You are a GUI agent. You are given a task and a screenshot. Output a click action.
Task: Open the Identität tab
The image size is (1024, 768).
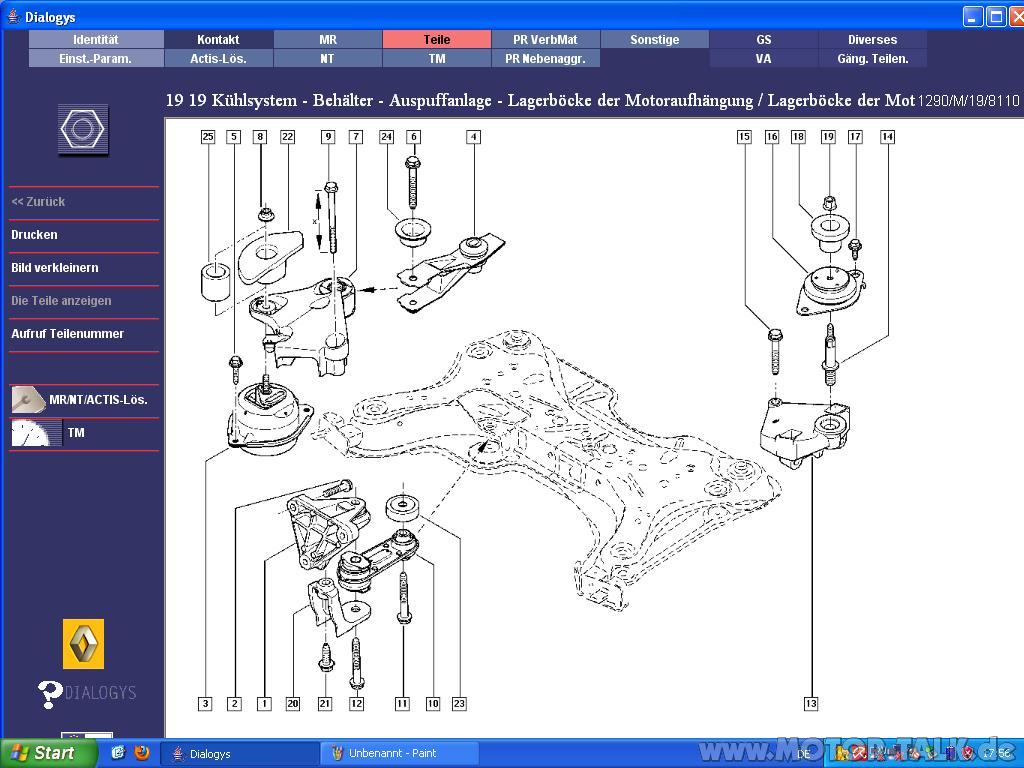point(96,39)
